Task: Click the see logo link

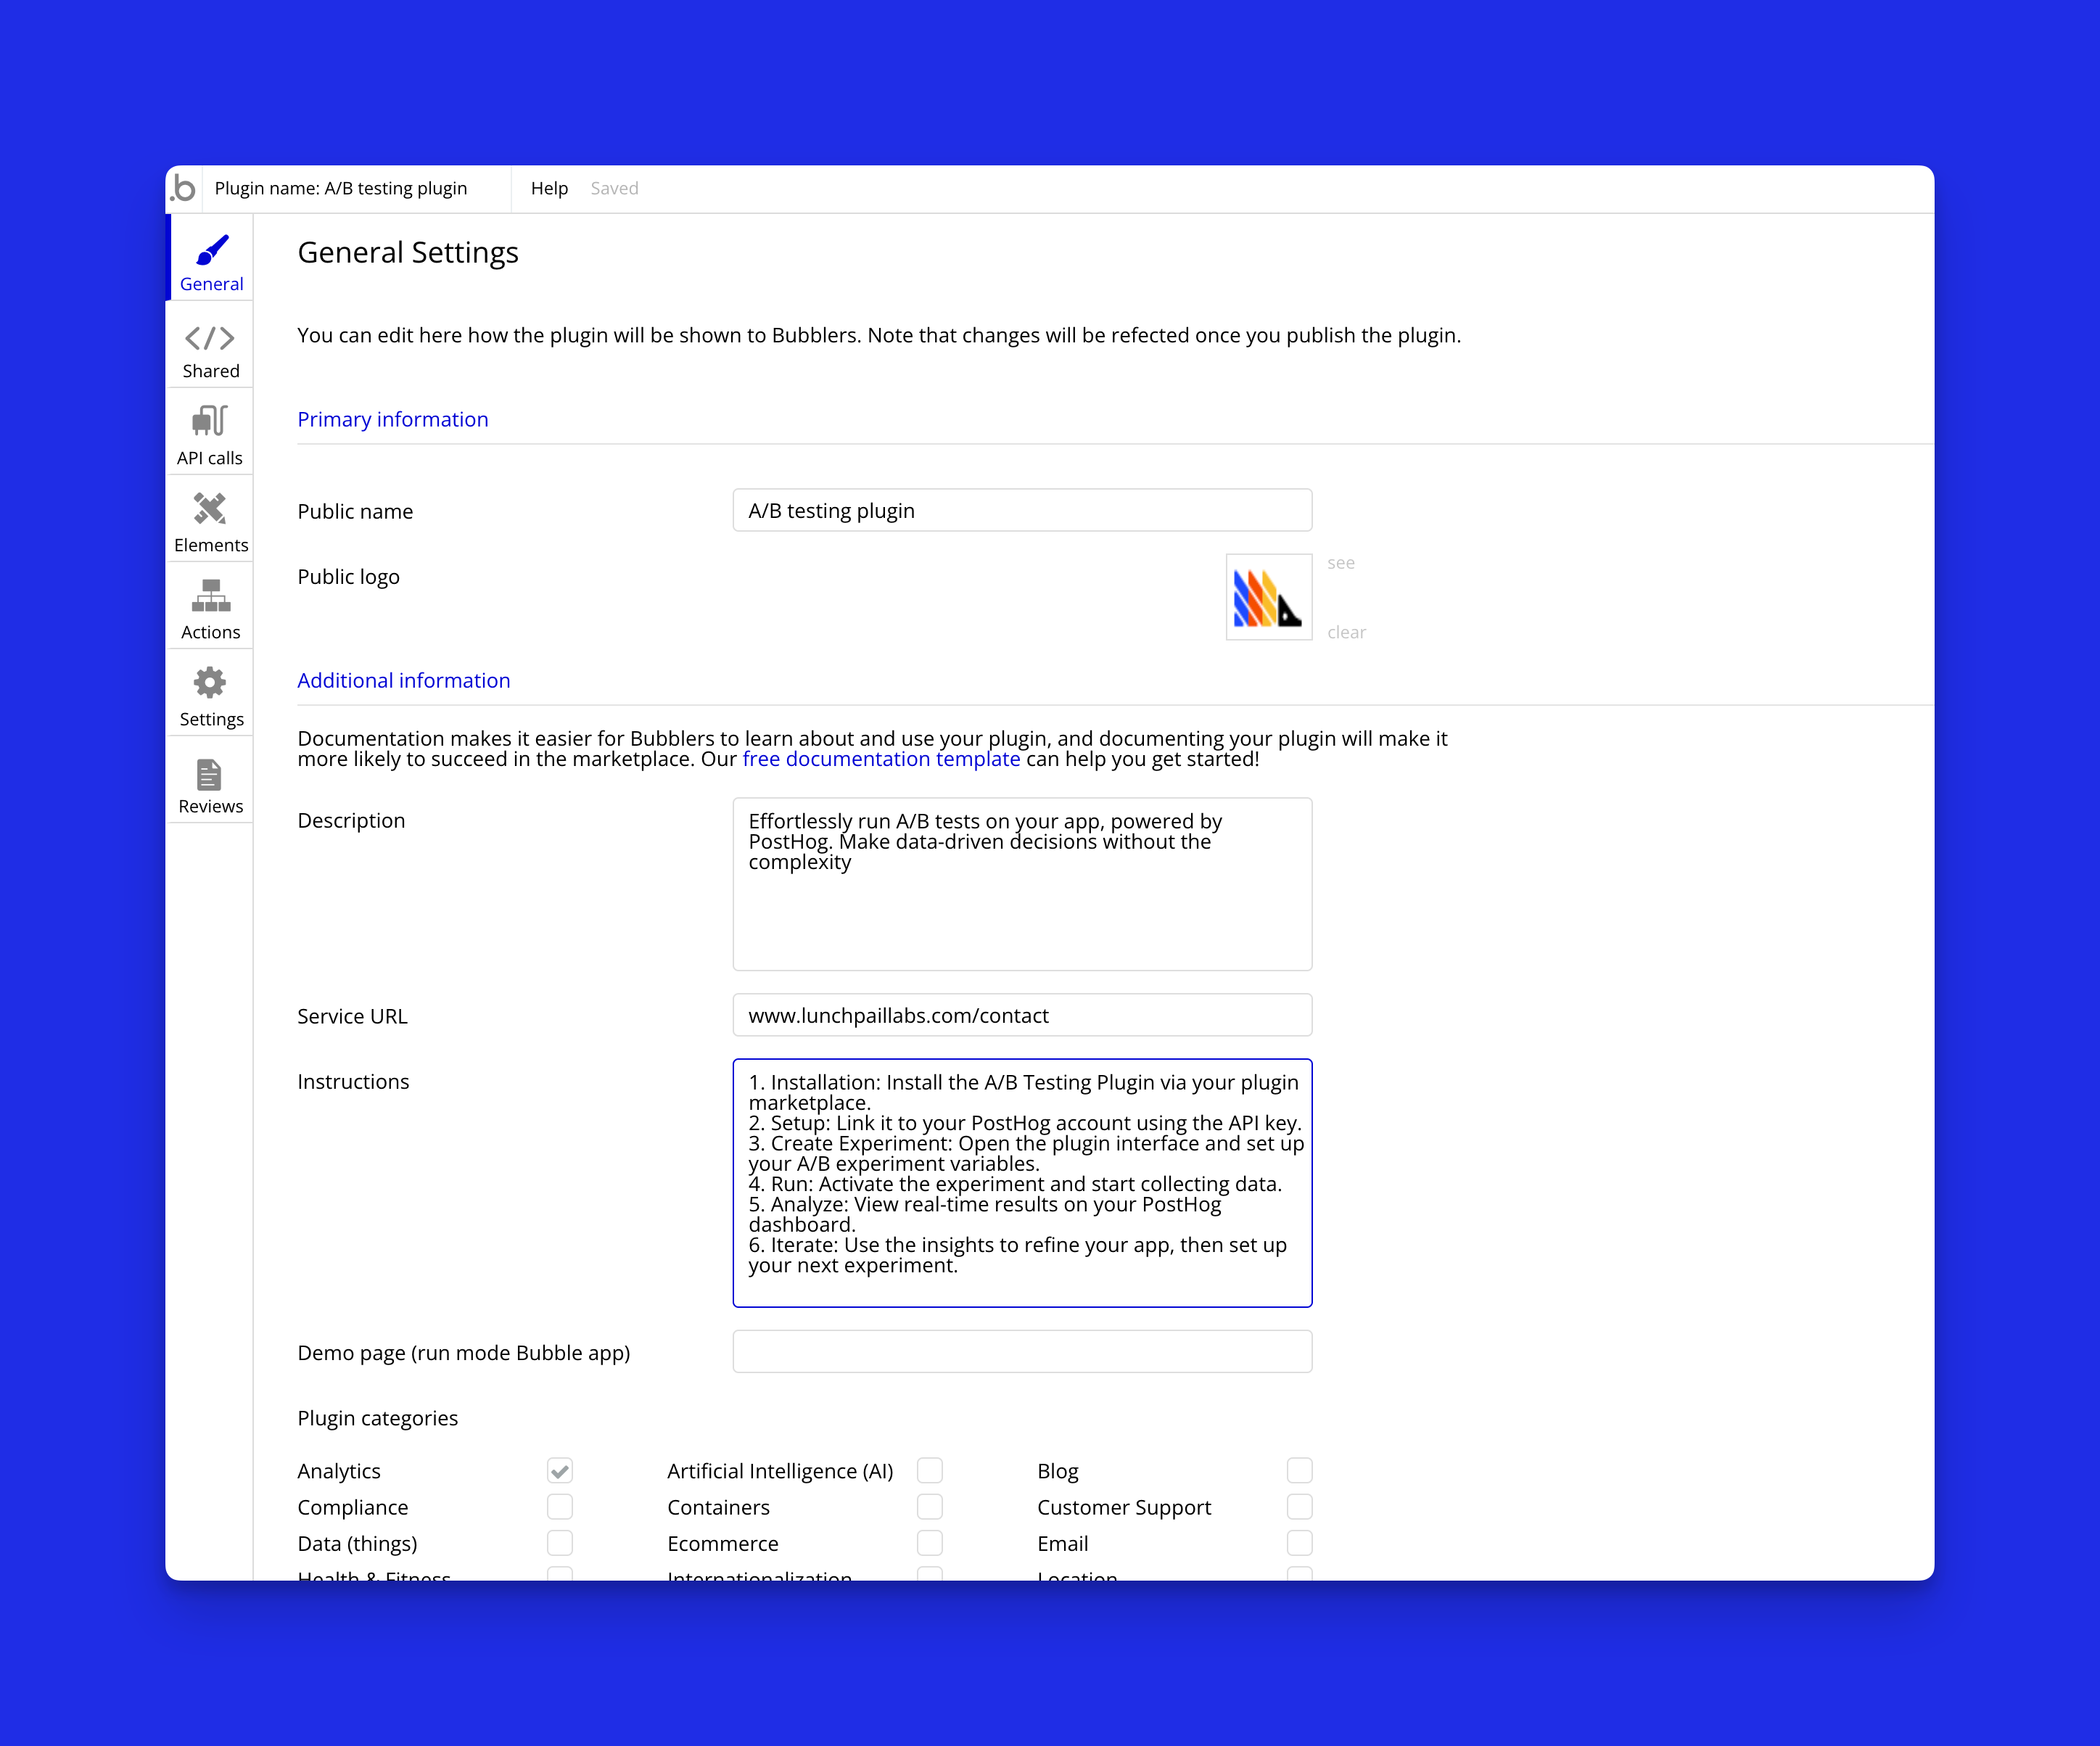Action: click(x=1341, y=563)
